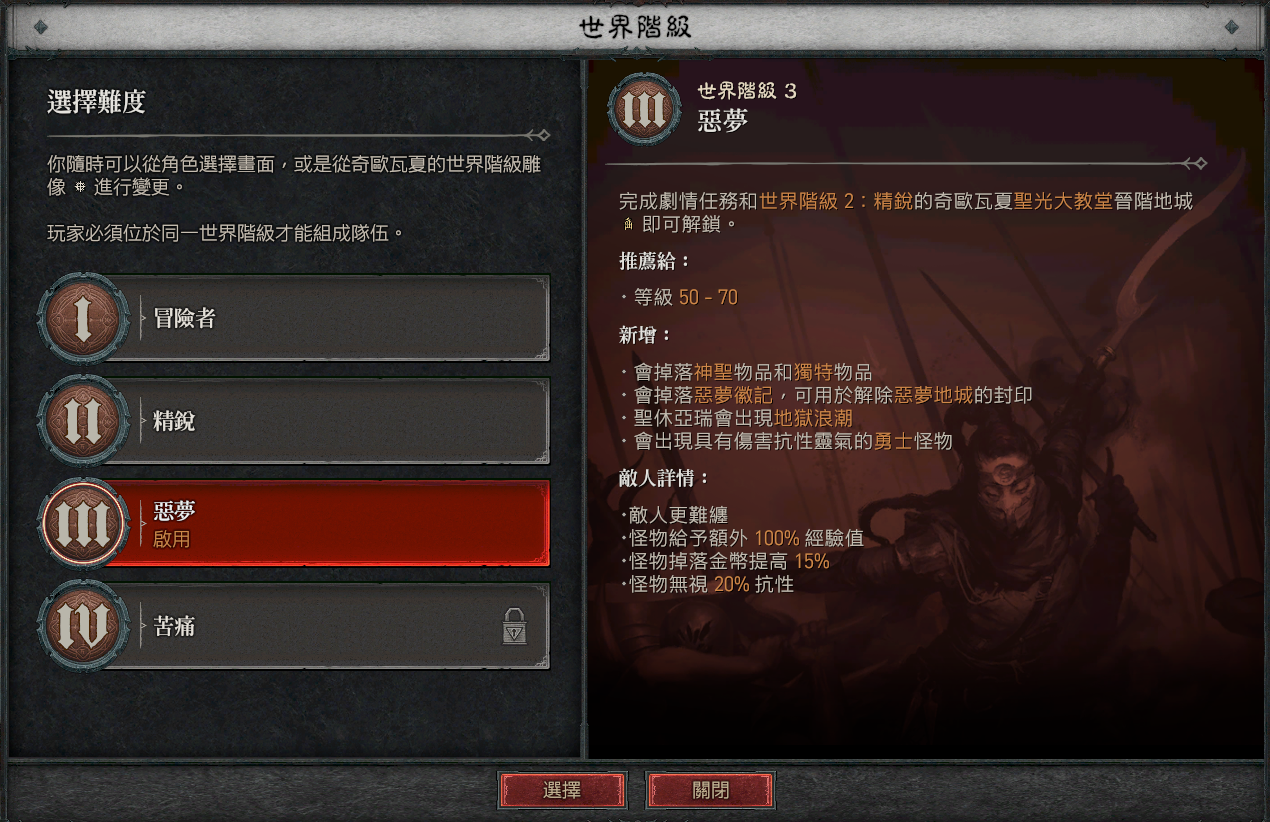Select the locked 苦痛 difficulty option
The image size is (1270, 822).
[x=326, y=627]
